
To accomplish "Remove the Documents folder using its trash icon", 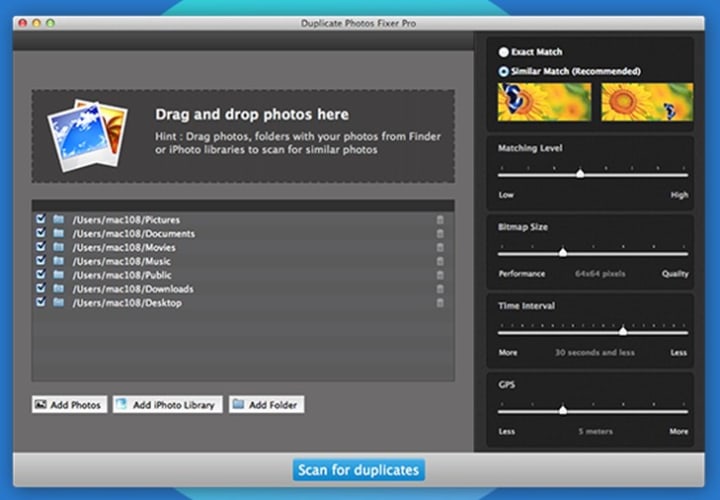I will tap(440, 234).
